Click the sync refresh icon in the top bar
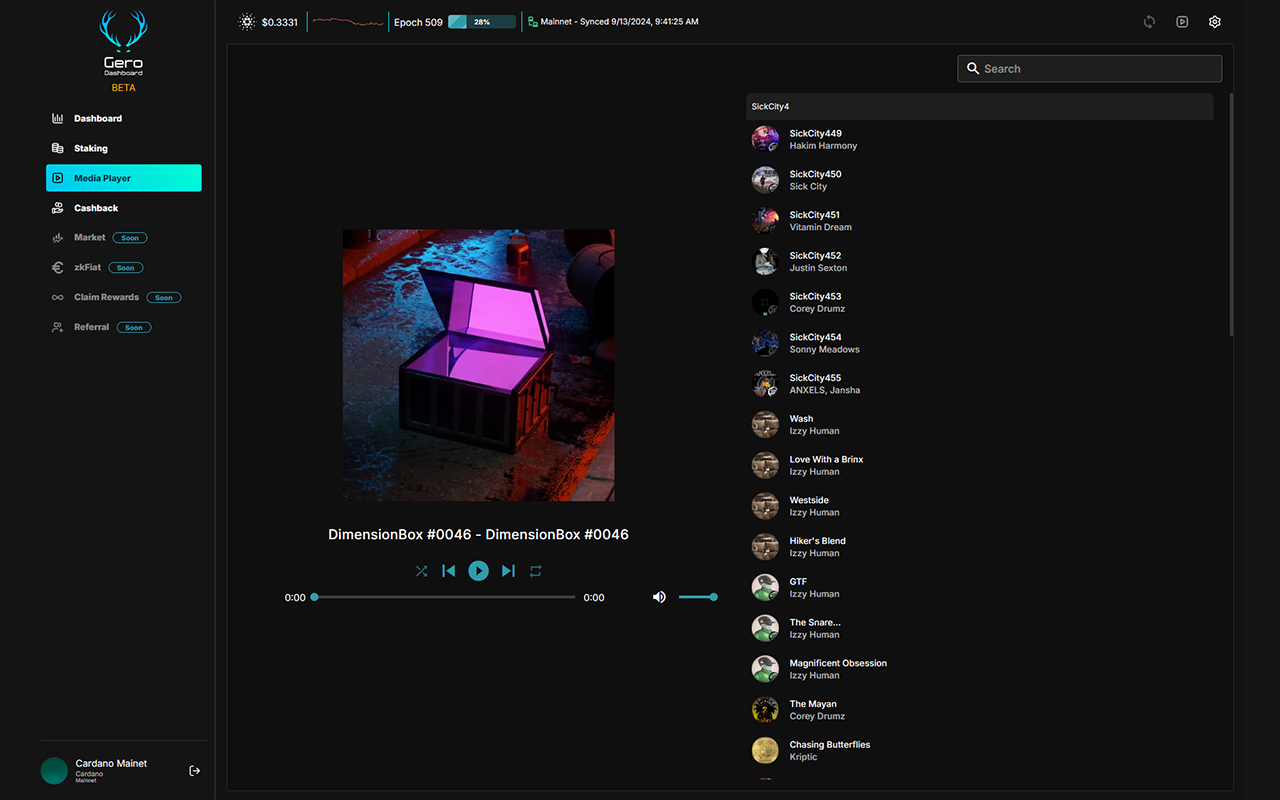The height and width of the screenshot is (800, 1280). (1149, 21)
